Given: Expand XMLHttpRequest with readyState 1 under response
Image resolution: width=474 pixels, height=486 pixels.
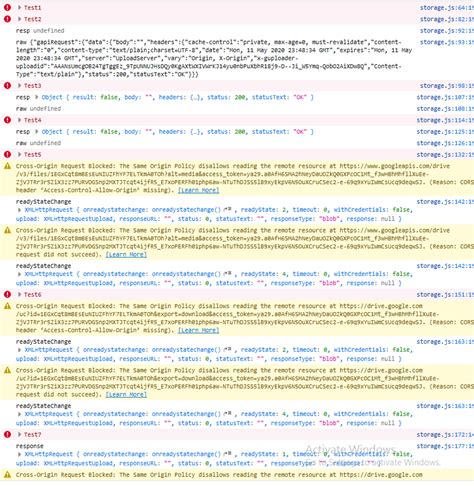Looking at the screenshot, I should pos(20,454).
